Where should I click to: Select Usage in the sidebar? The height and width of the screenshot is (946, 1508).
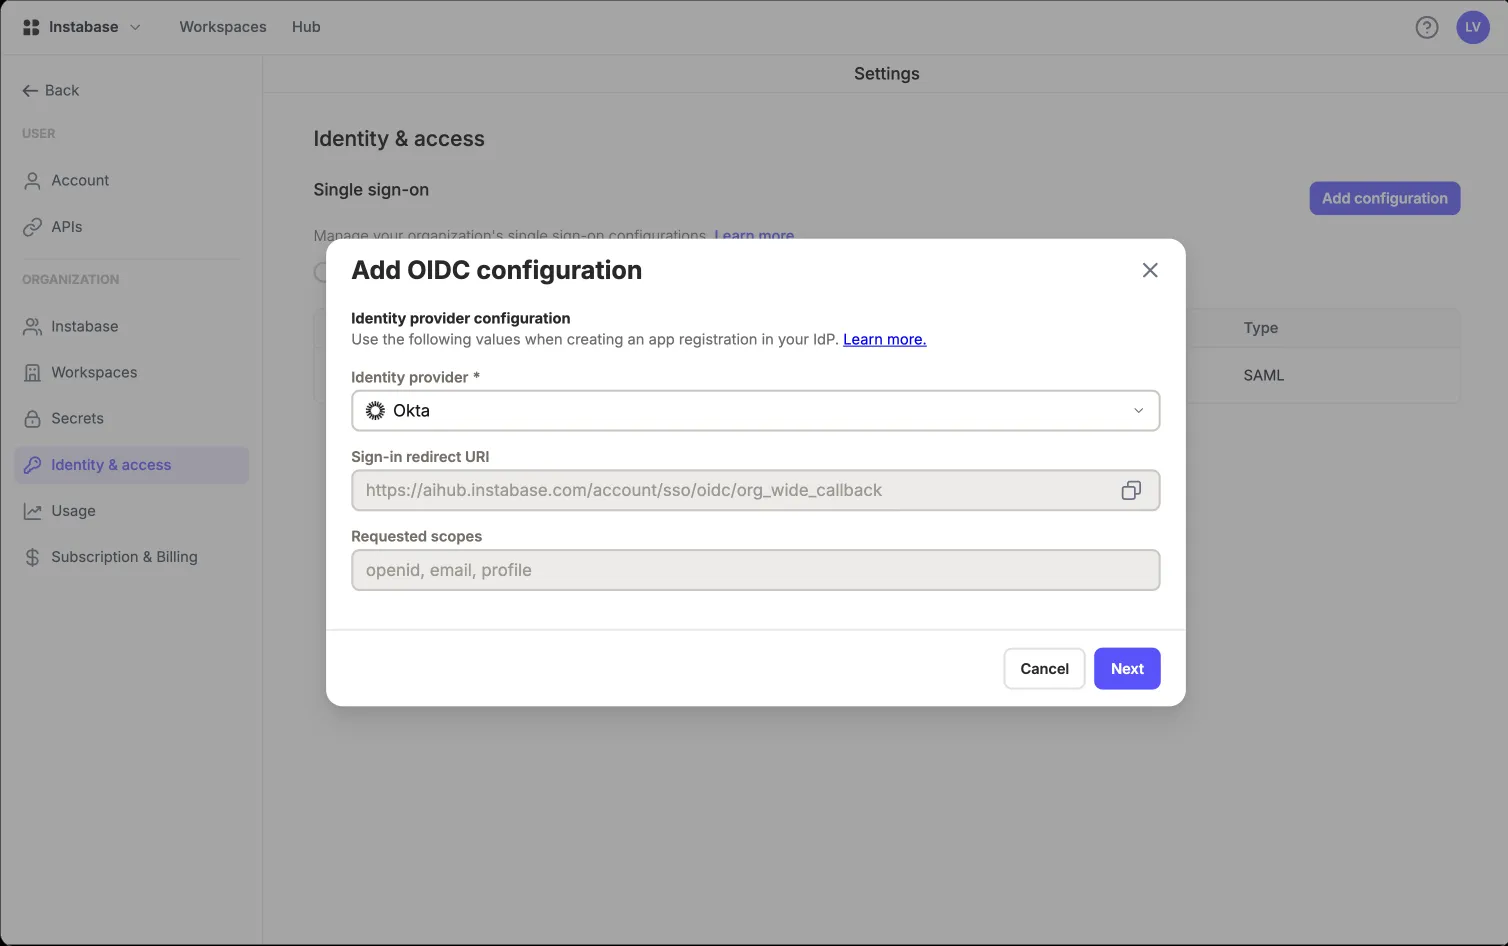click(131, 511)
